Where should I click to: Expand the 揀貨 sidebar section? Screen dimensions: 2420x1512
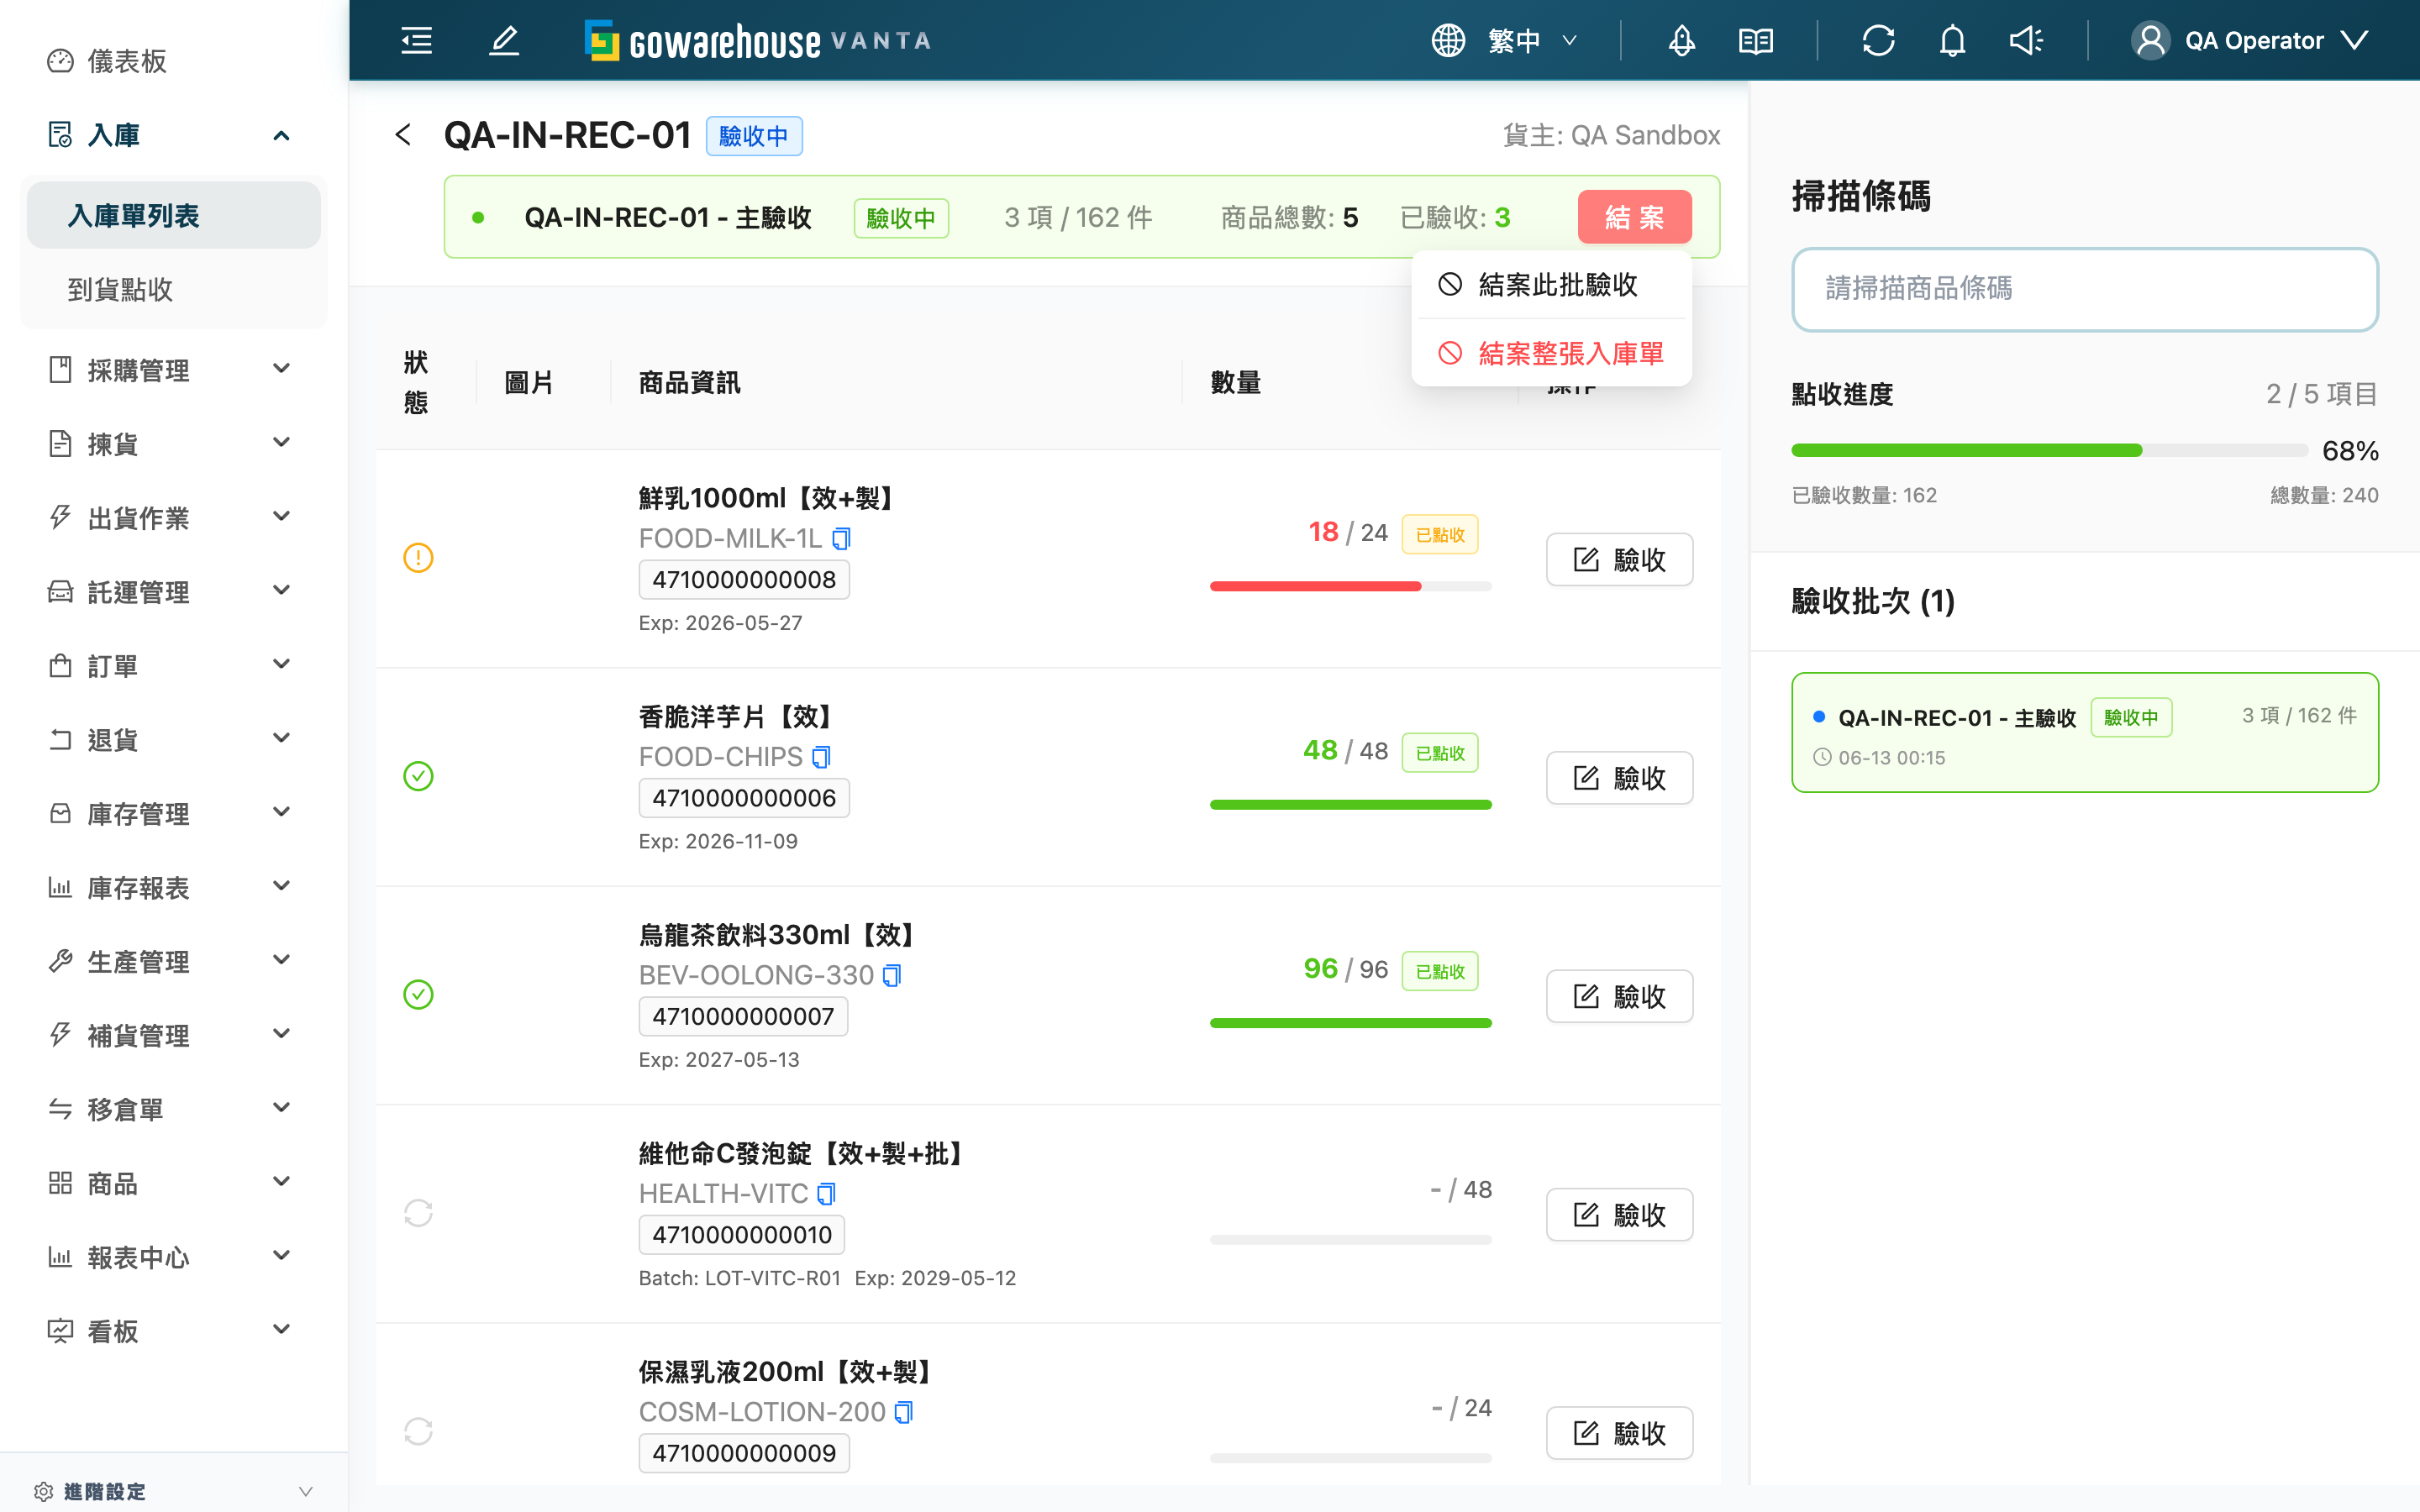point(281,443)
